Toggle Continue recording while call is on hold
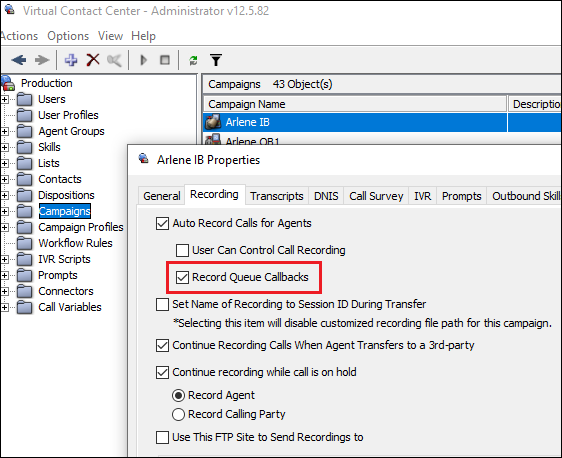Viewport: 562px width, 458px height. 162,373
